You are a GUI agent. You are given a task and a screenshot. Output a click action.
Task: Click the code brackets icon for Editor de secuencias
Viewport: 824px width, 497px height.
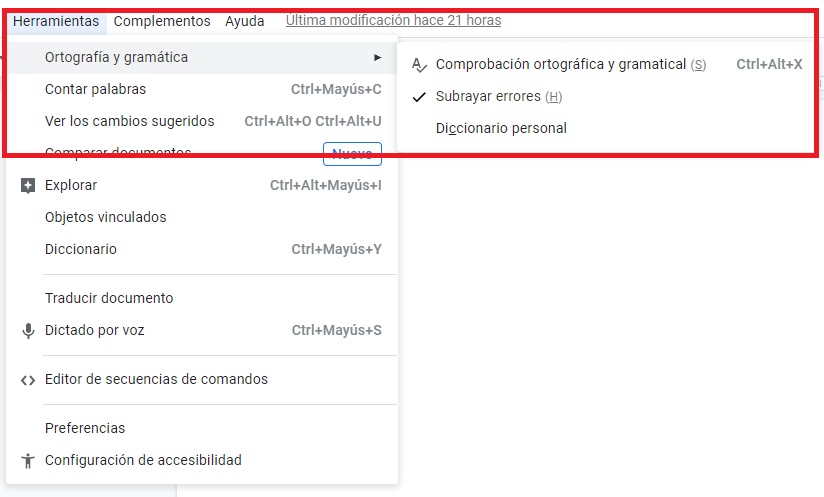[x=28, y=380]
